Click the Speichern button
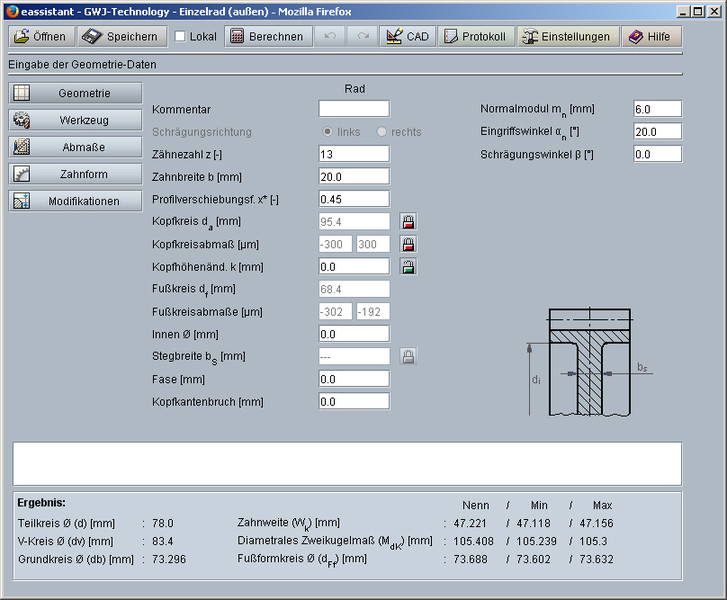This screenshot has height=600, width=727. click(120, 36)
